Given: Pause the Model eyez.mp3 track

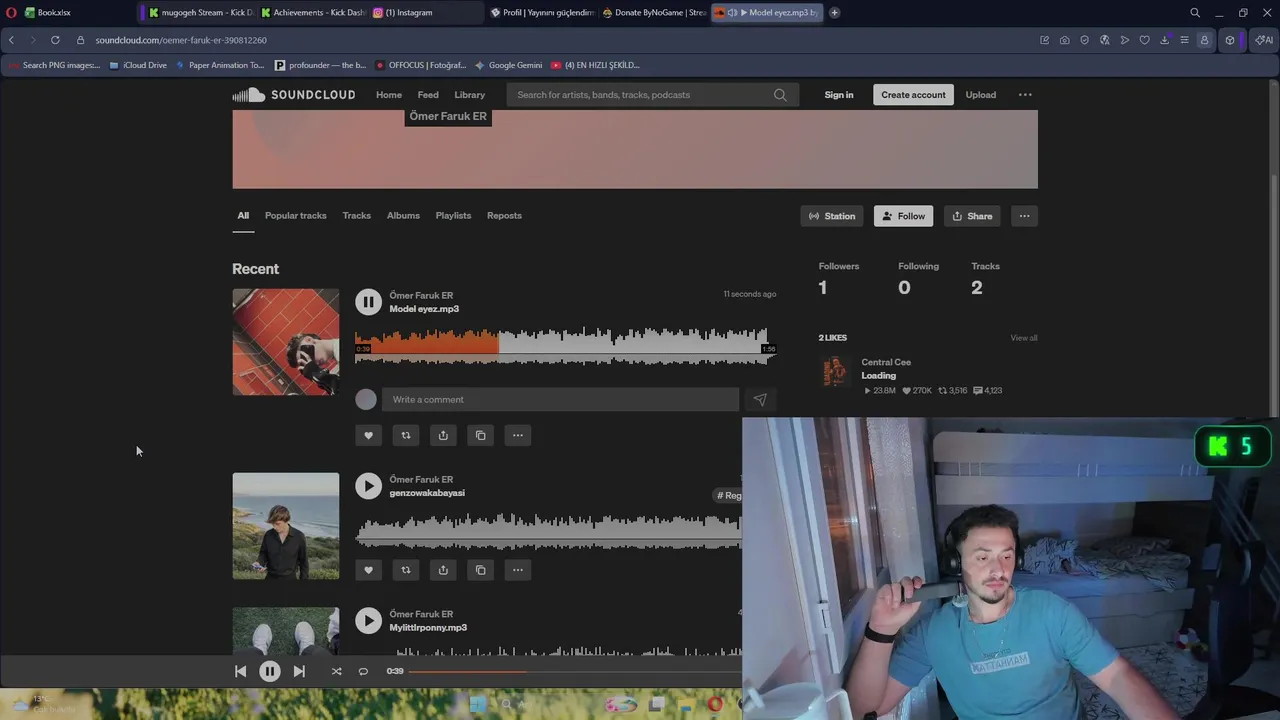Looking at the screenshot, I should 368,301.
